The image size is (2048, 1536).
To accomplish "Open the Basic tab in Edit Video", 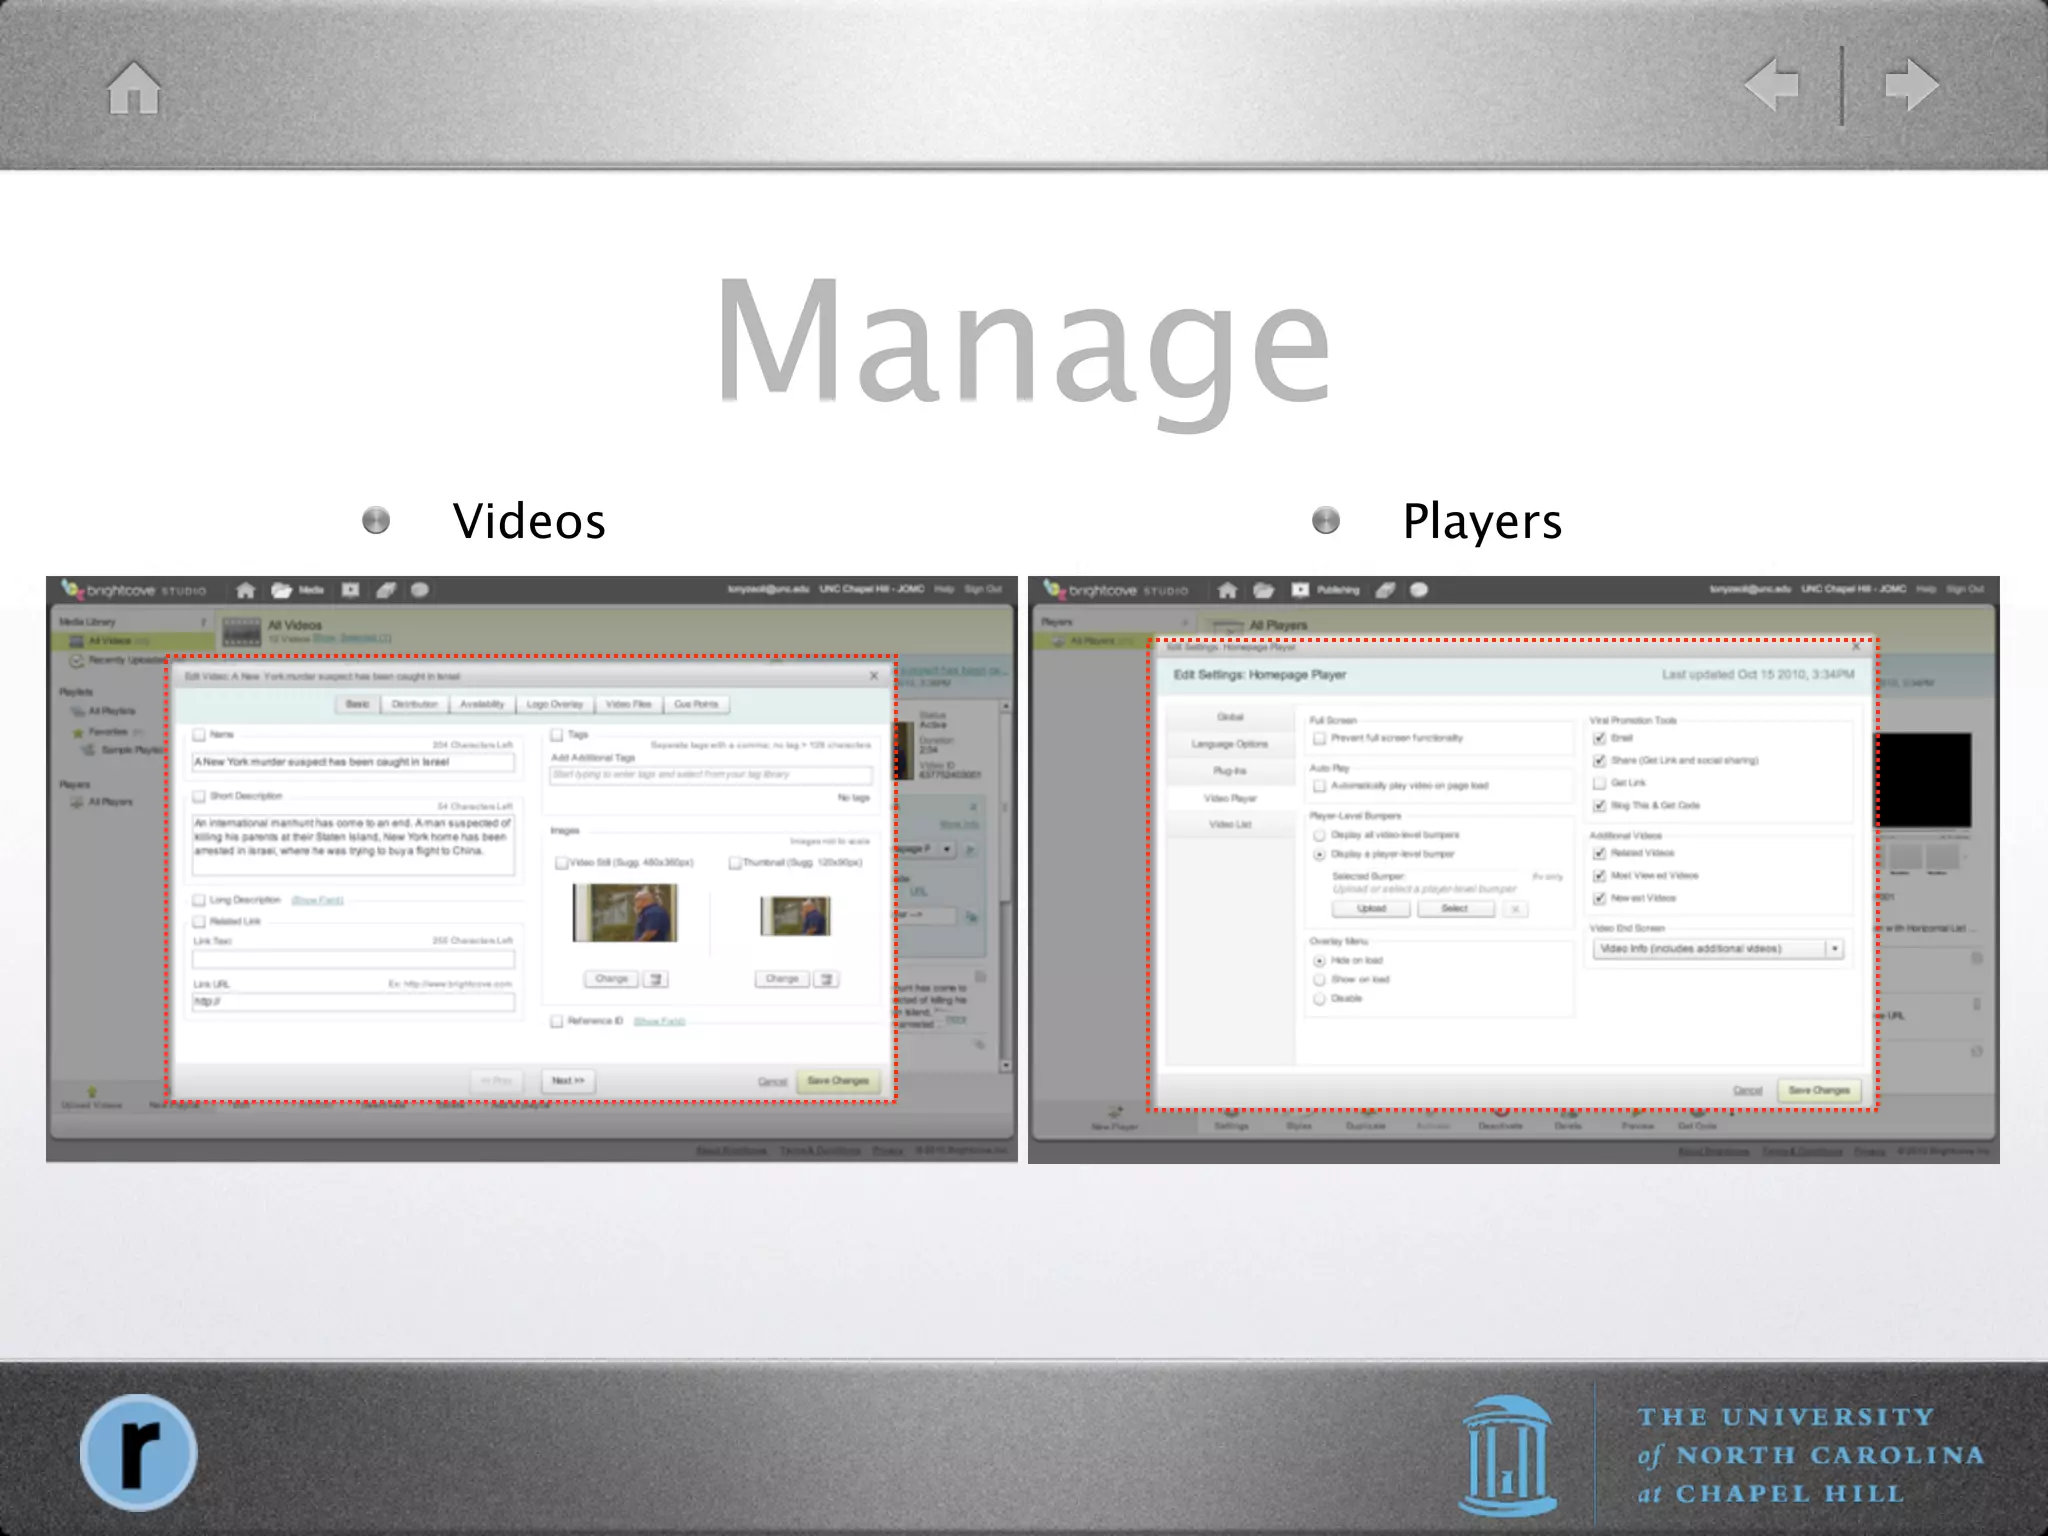I will click(x=358, y=704).
